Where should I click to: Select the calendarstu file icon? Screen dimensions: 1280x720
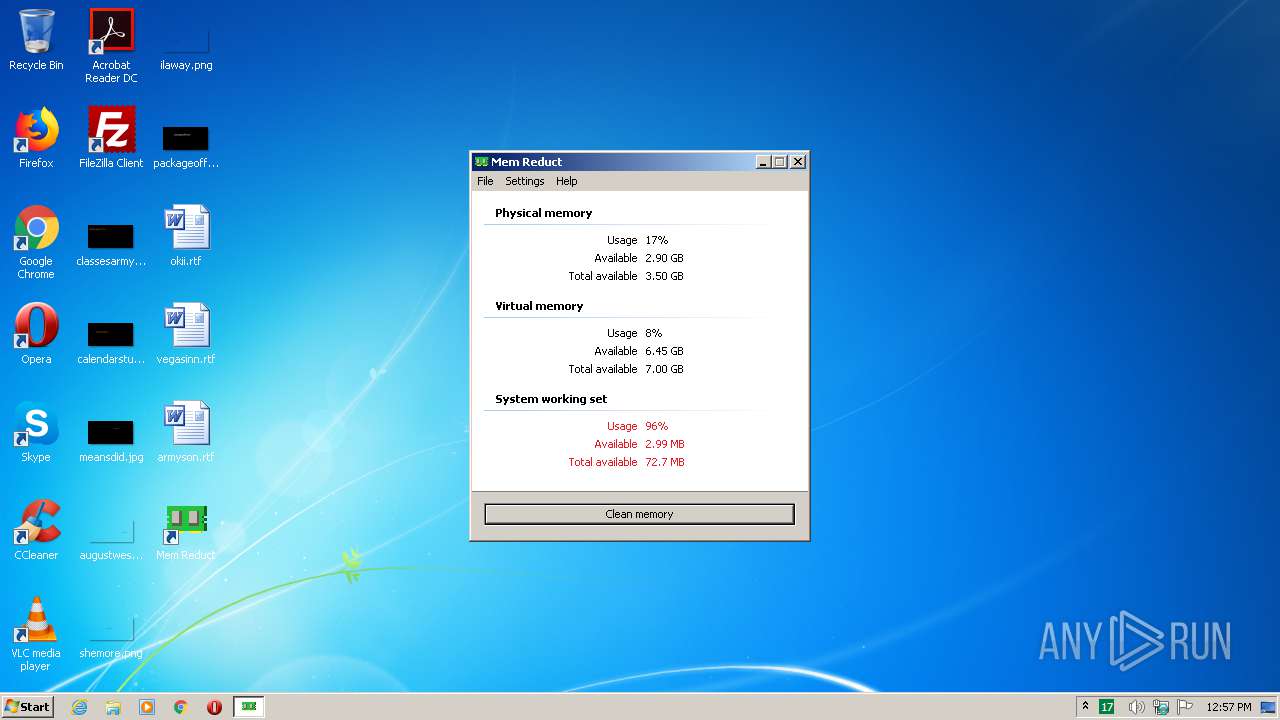tap(111, 341)
